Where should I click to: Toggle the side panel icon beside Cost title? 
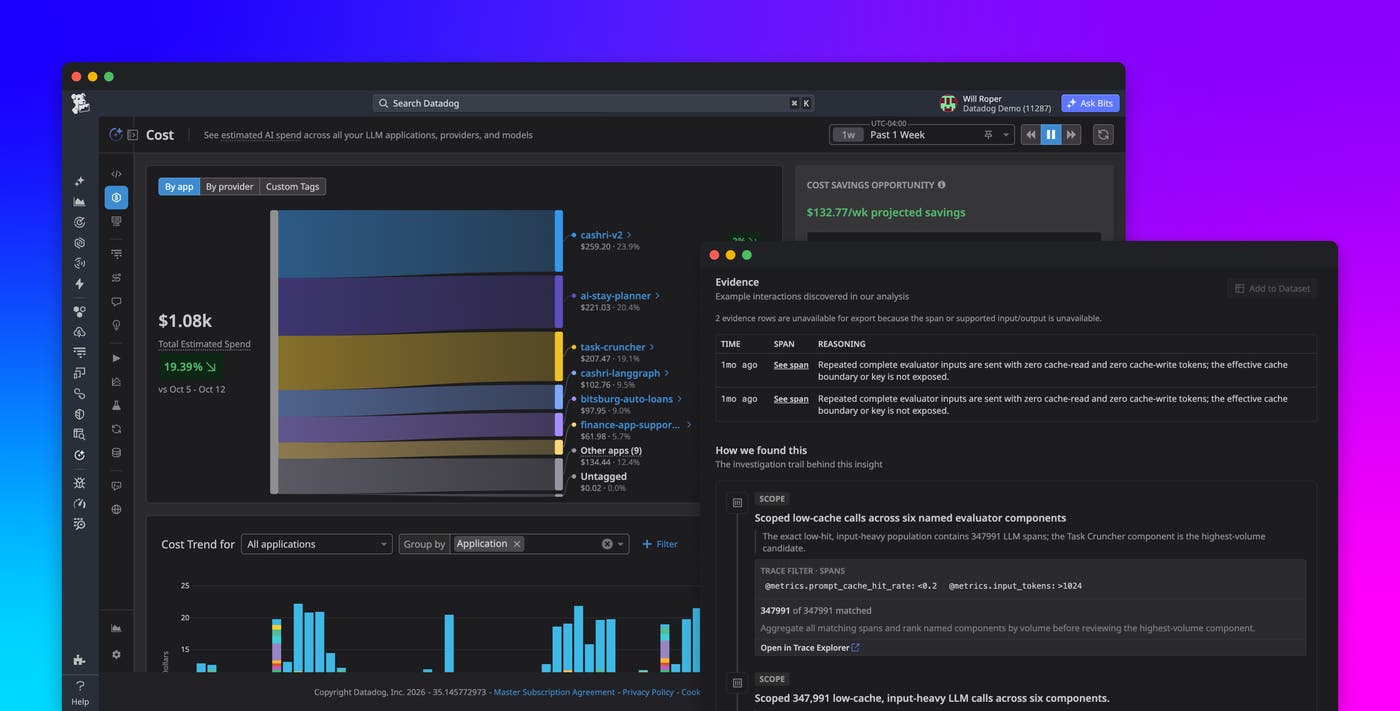(x=132, y=135)
